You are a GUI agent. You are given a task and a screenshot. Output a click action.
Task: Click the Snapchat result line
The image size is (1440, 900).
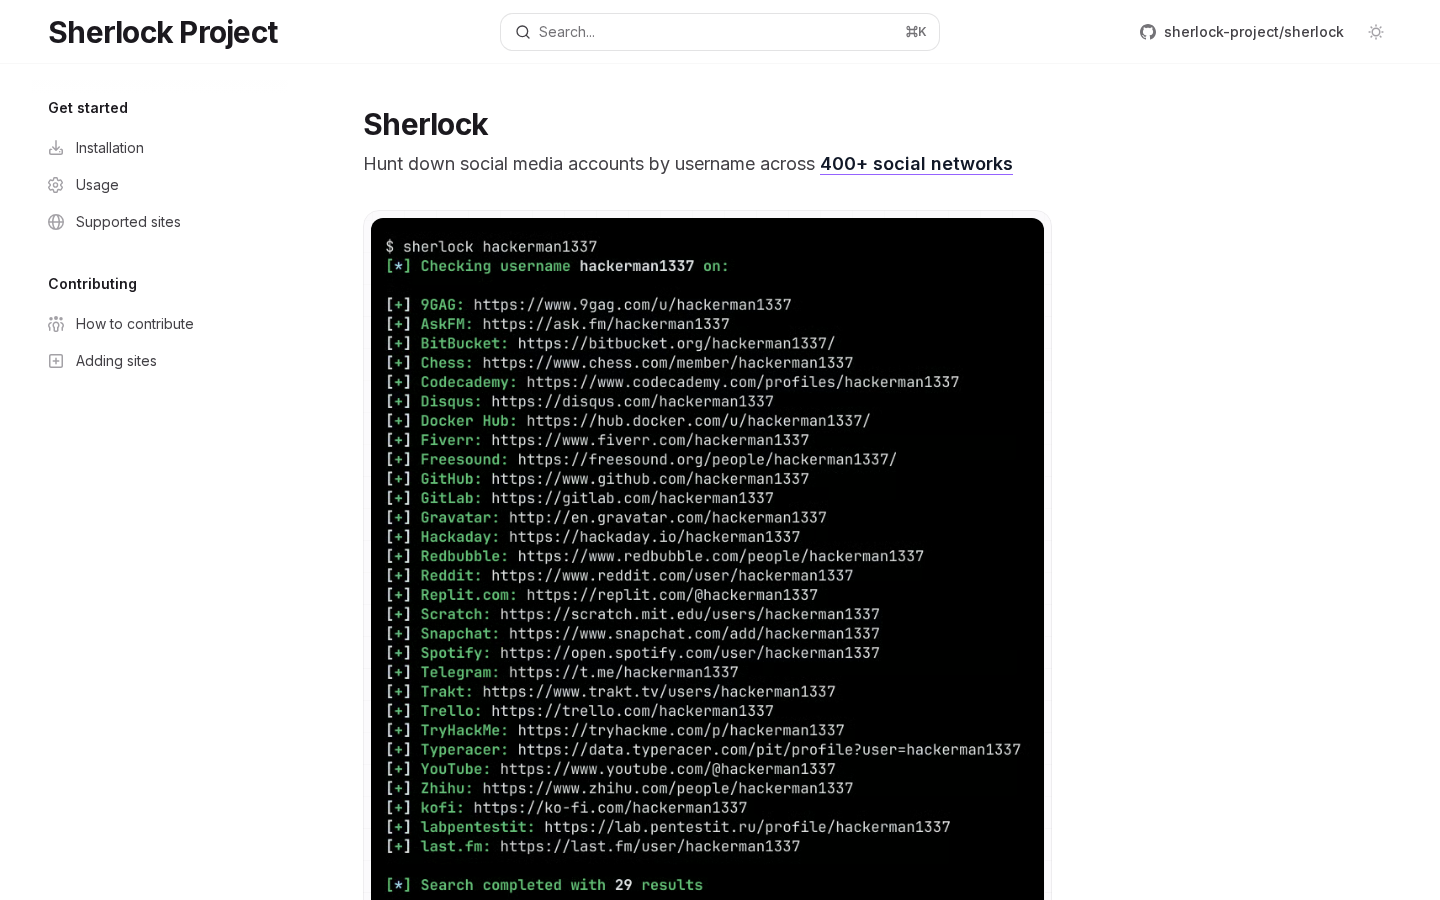point(632,634)
